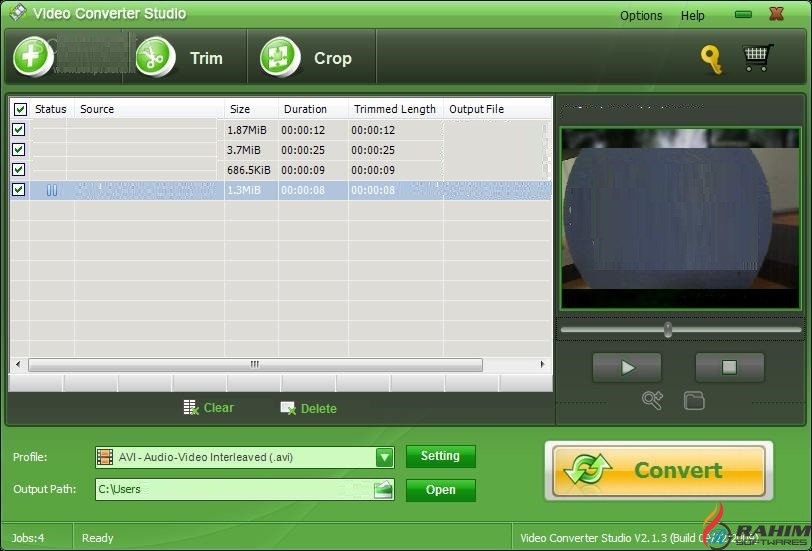Uncheck the 3.7MiB file row checkbox
This screenshot has height=551, width=812.
pyautogui.click(x=19, y=150)
